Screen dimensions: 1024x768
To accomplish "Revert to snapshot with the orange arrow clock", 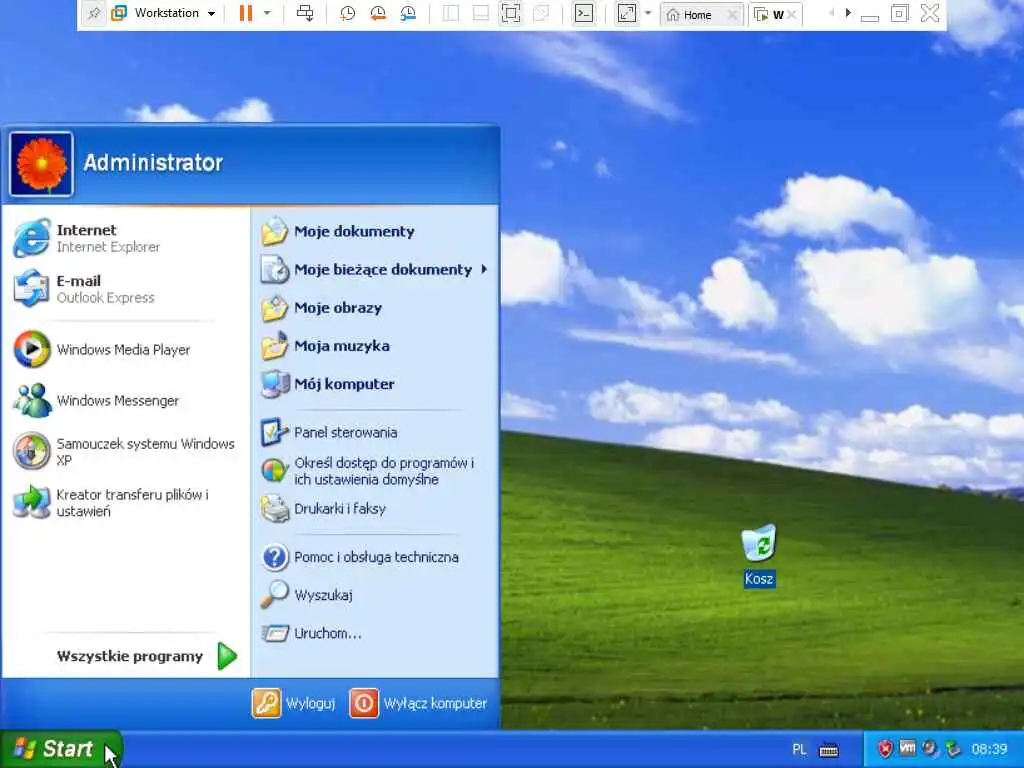I will [x=377, y=13].
